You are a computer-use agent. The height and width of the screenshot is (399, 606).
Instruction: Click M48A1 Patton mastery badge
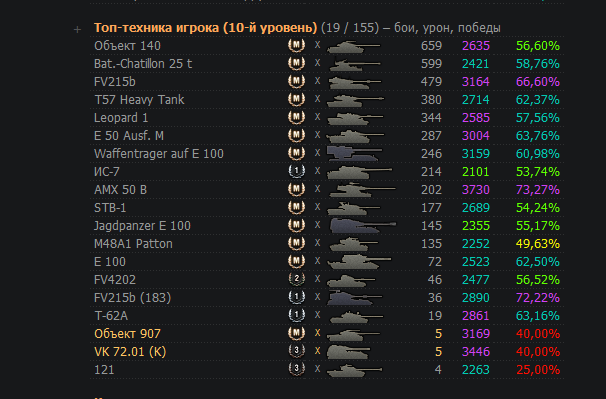click(296, 243)
